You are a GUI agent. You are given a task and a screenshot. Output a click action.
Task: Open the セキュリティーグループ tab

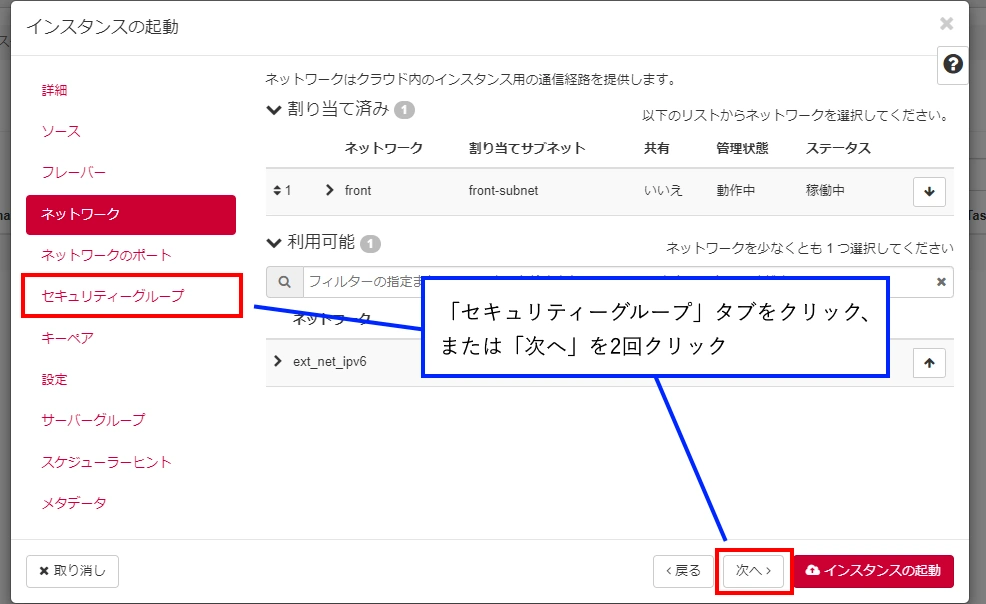[x=112, y=296]
